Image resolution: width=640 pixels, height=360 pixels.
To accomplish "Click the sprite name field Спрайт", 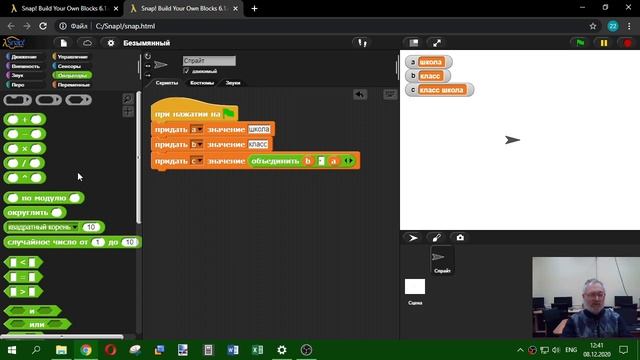I will pyautogui.click(x=209, y=61).
